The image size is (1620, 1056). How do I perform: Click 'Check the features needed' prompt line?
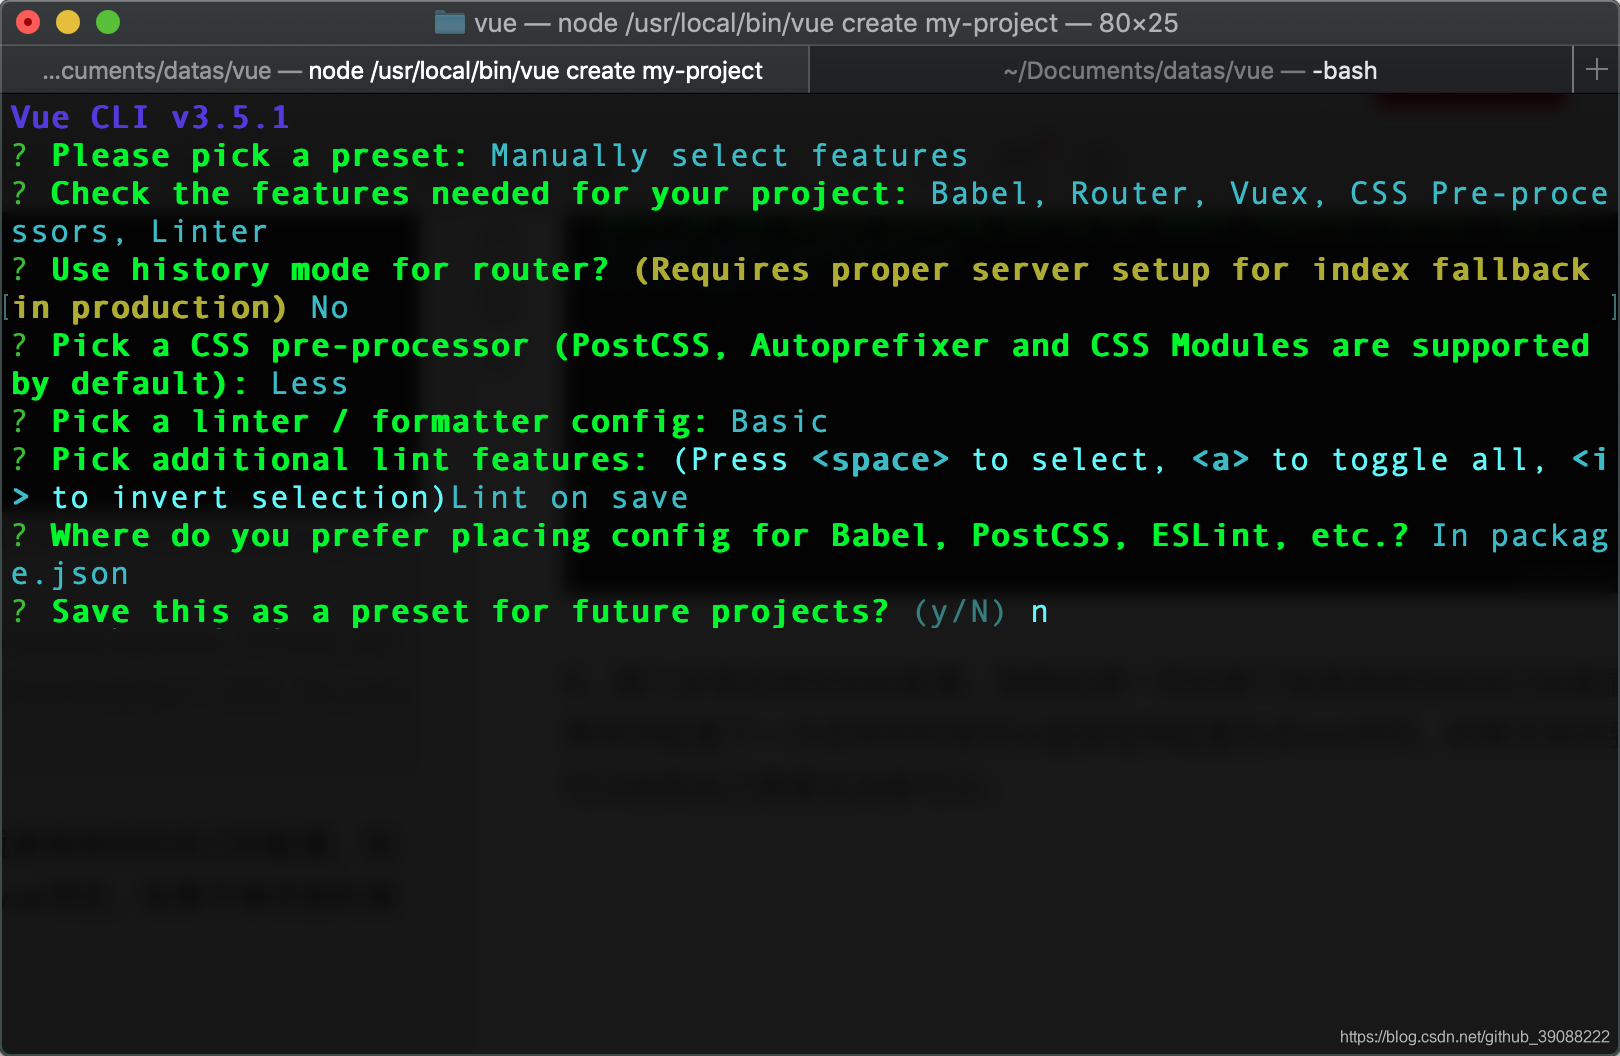click(479, 194)
